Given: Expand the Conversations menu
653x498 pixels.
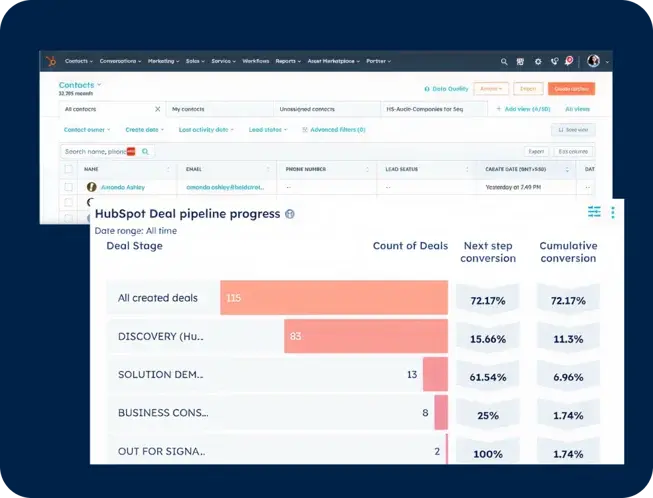Looking at the screenshot, I should [120, 61].
